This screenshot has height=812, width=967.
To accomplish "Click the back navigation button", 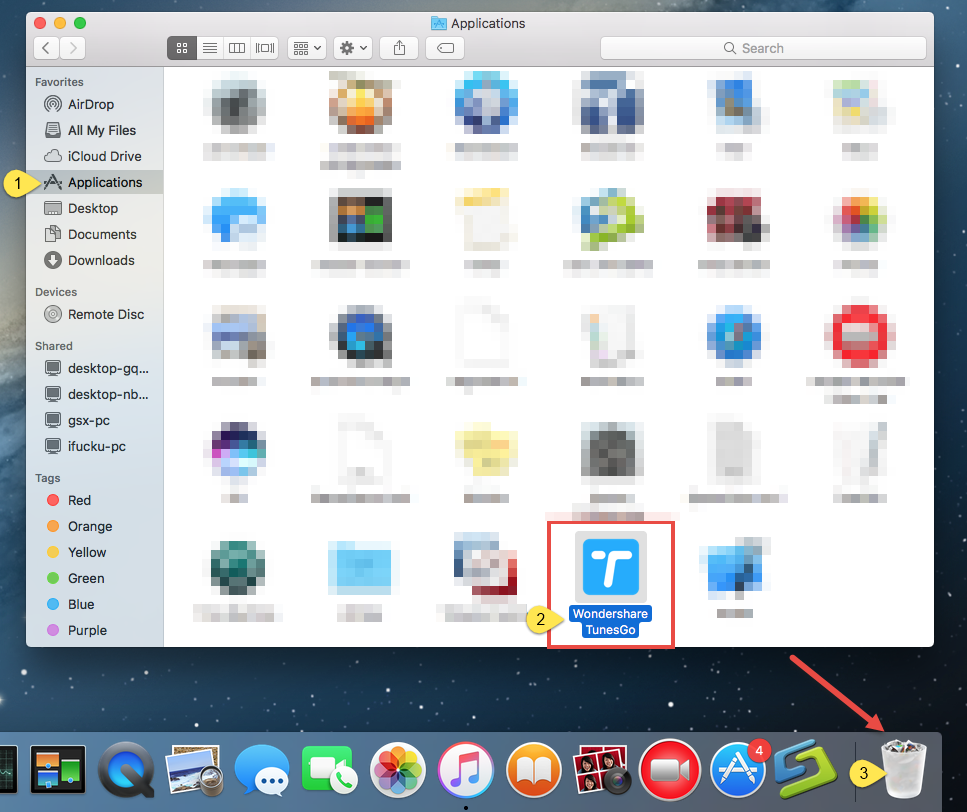I will pos(46,47).
